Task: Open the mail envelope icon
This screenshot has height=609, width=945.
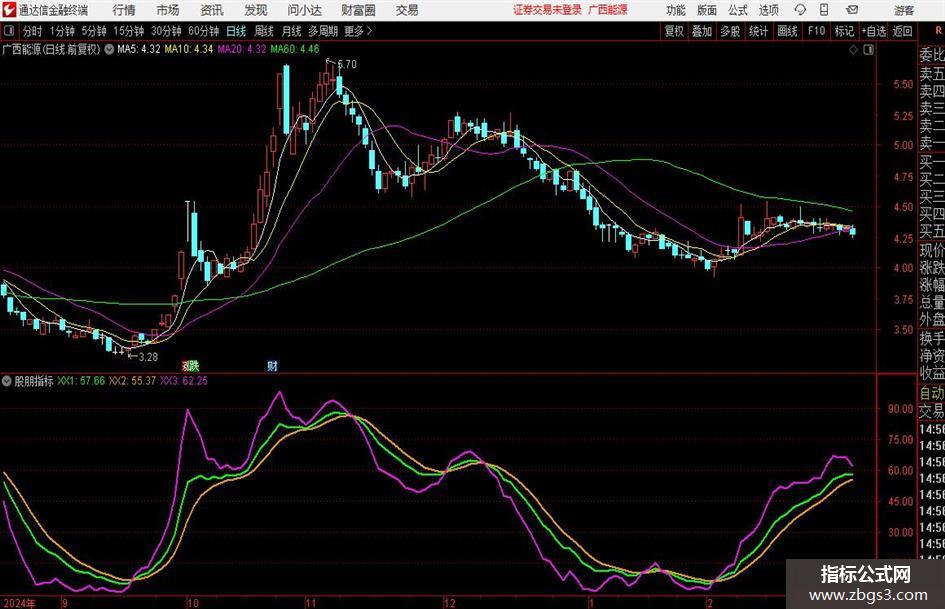Action: pos(852,10)
